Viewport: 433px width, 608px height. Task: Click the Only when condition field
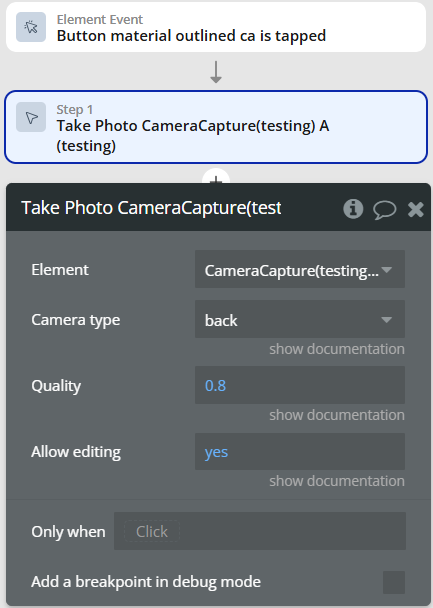pyautogui.click(x=260, y=531)
